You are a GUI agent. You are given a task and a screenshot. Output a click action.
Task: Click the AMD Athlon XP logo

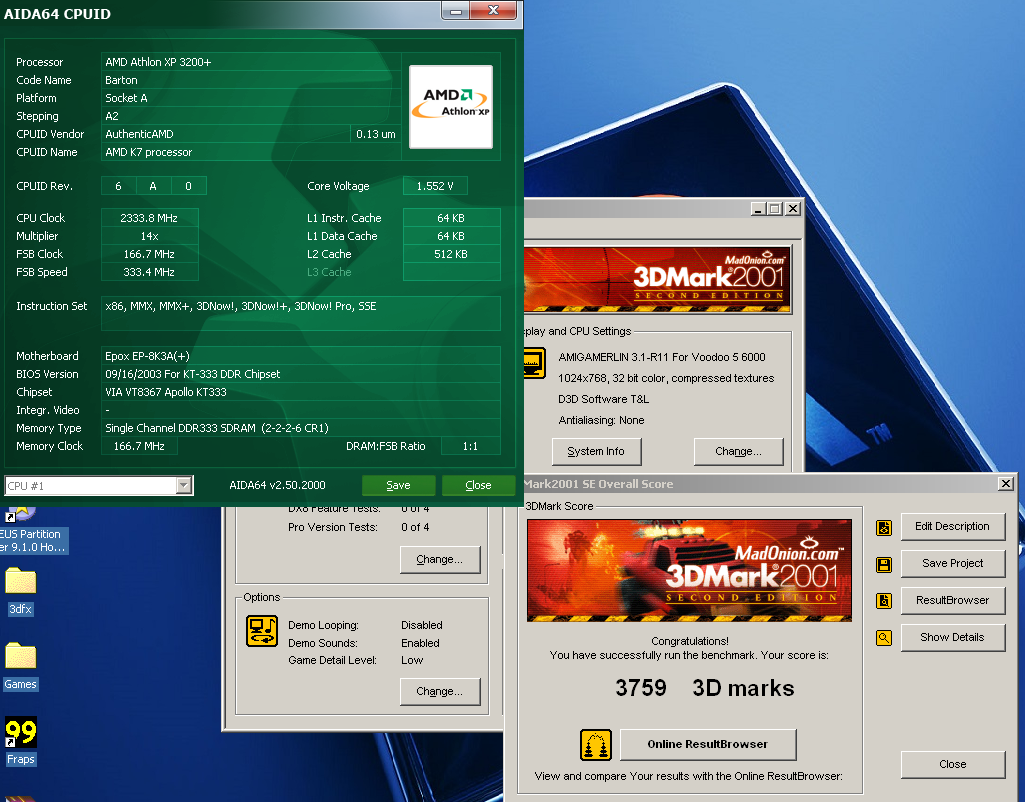450,107
